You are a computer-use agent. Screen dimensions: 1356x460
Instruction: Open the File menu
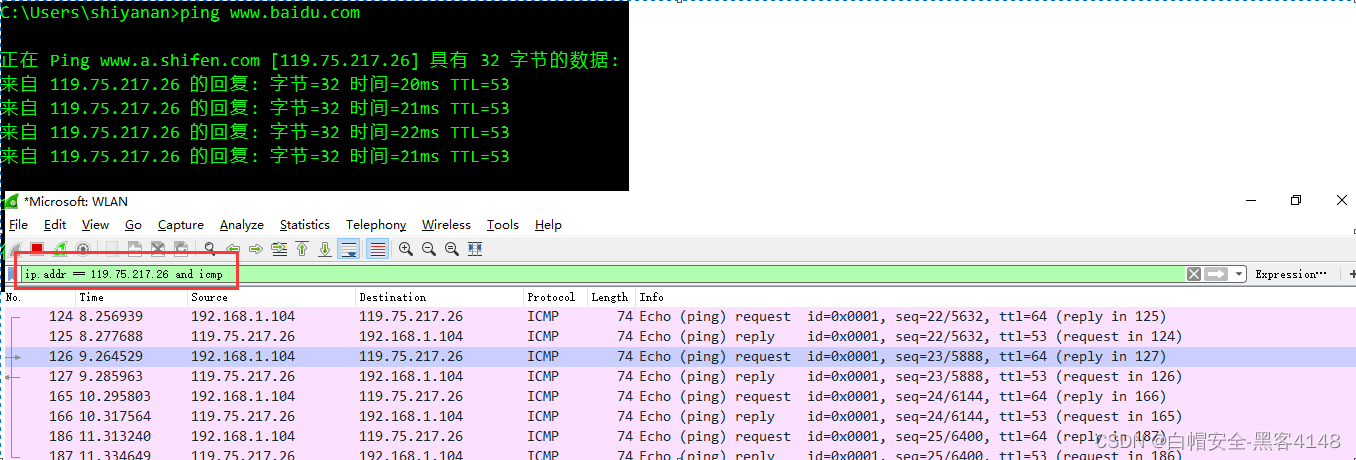(x=18, y=225)
